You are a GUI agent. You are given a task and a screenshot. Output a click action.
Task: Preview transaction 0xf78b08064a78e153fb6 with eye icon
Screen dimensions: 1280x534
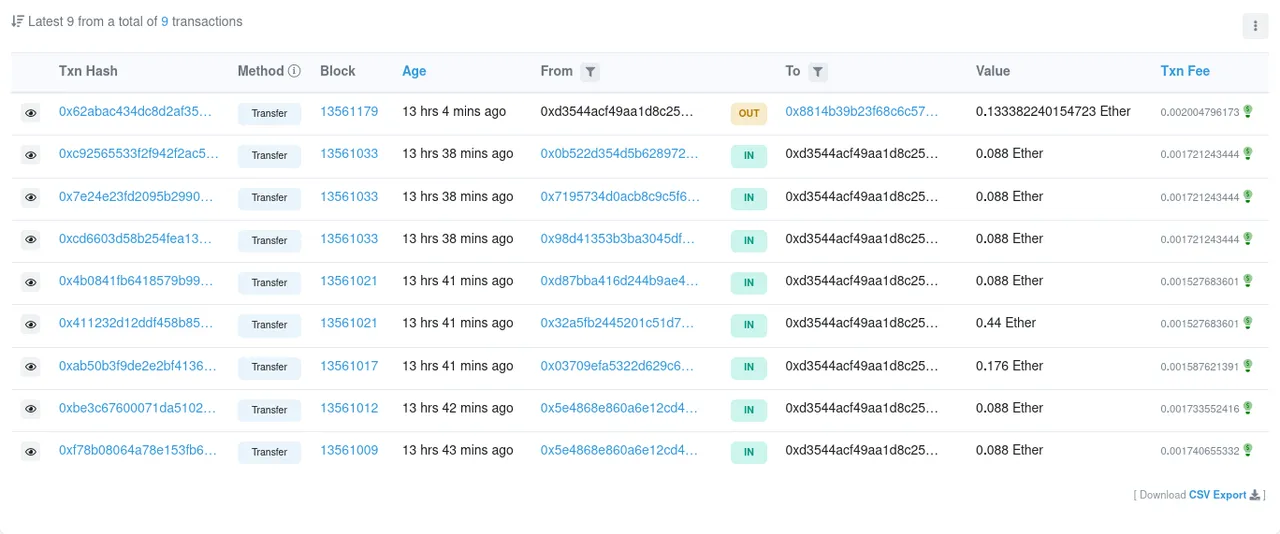31,452
